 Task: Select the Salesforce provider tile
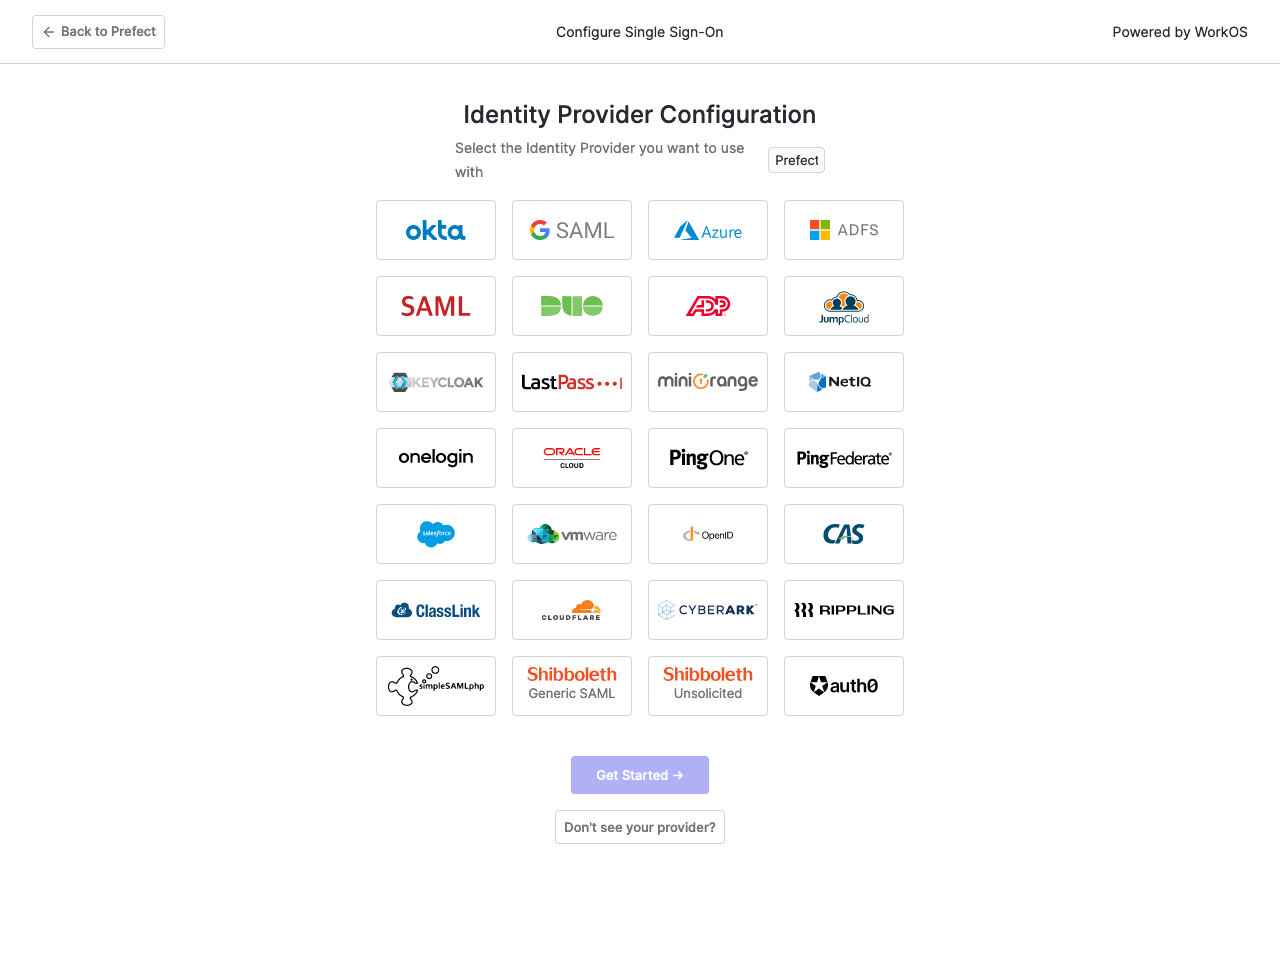point(436,534)
